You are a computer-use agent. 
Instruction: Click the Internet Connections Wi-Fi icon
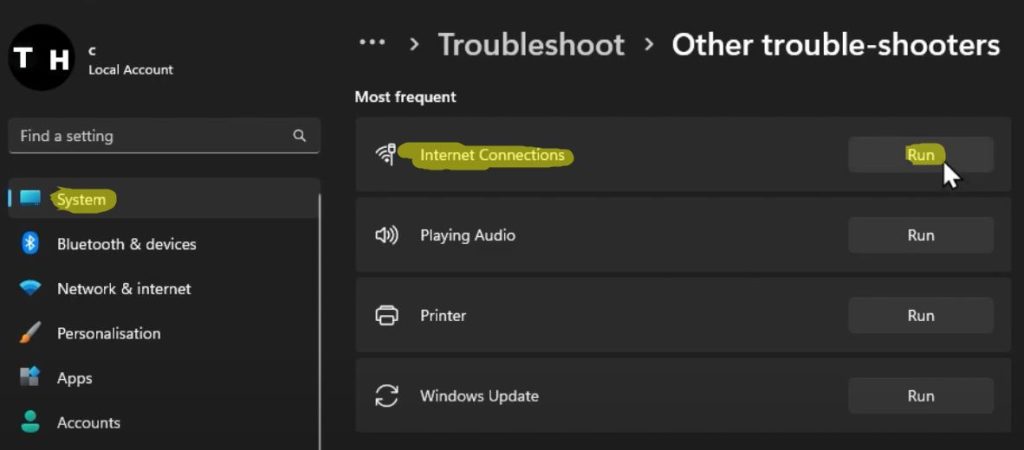(x=386, y=155)
